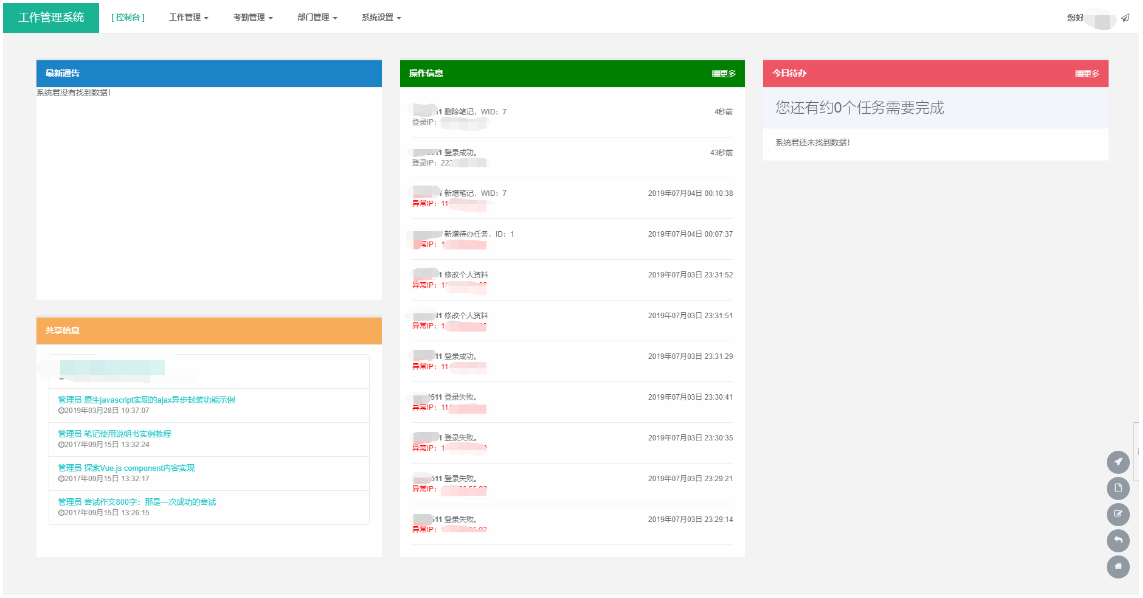Go to the 控制台 dashboard tab
The width and height of the screenshot is (1143, 598).
[x=128, y=18]
